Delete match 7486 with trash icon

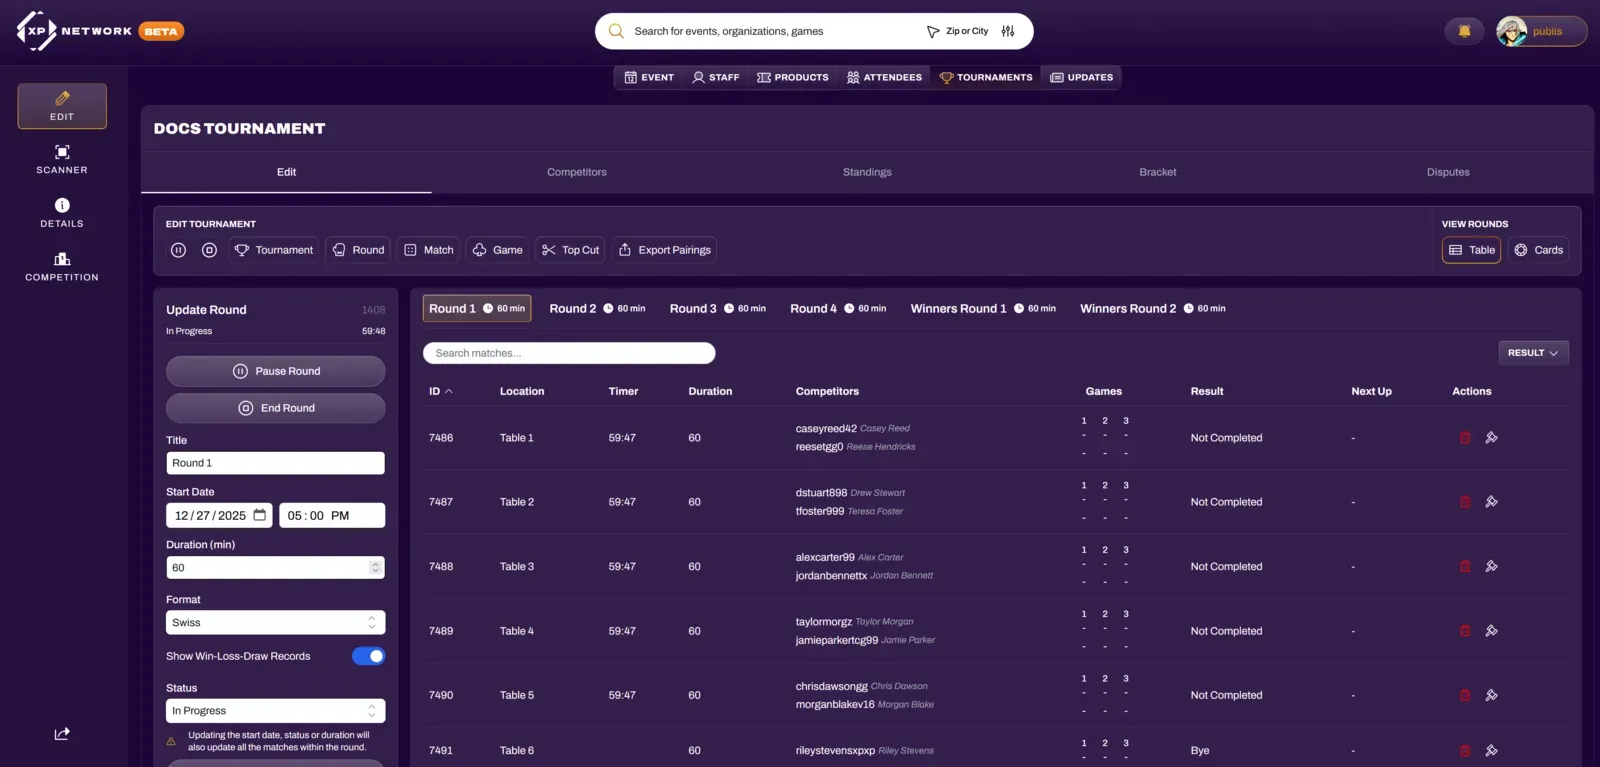(1465, 438)
